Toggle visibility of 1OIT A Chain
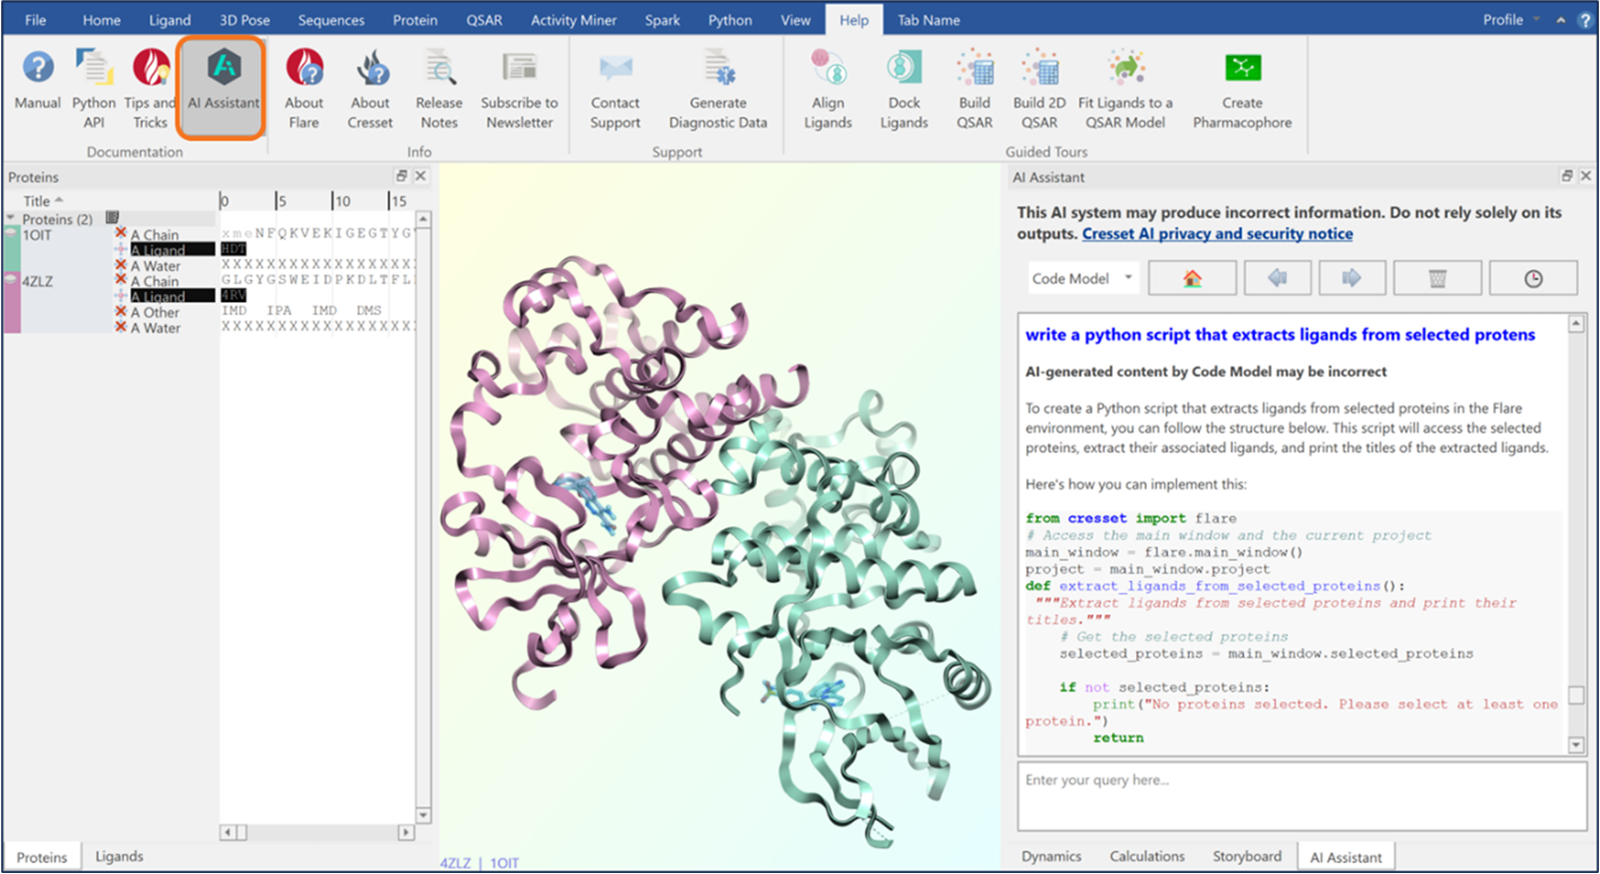Viewport: 1600px width, 874px height. click(x=121, y=233)
